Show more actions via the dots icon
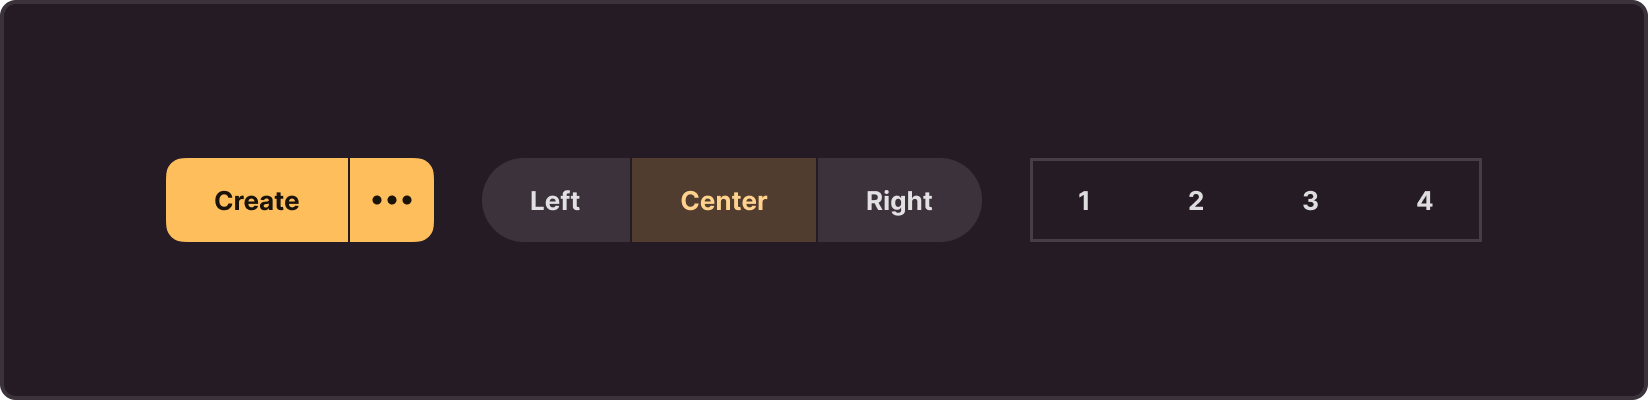The image size is (1648, 400). (392, 200)
